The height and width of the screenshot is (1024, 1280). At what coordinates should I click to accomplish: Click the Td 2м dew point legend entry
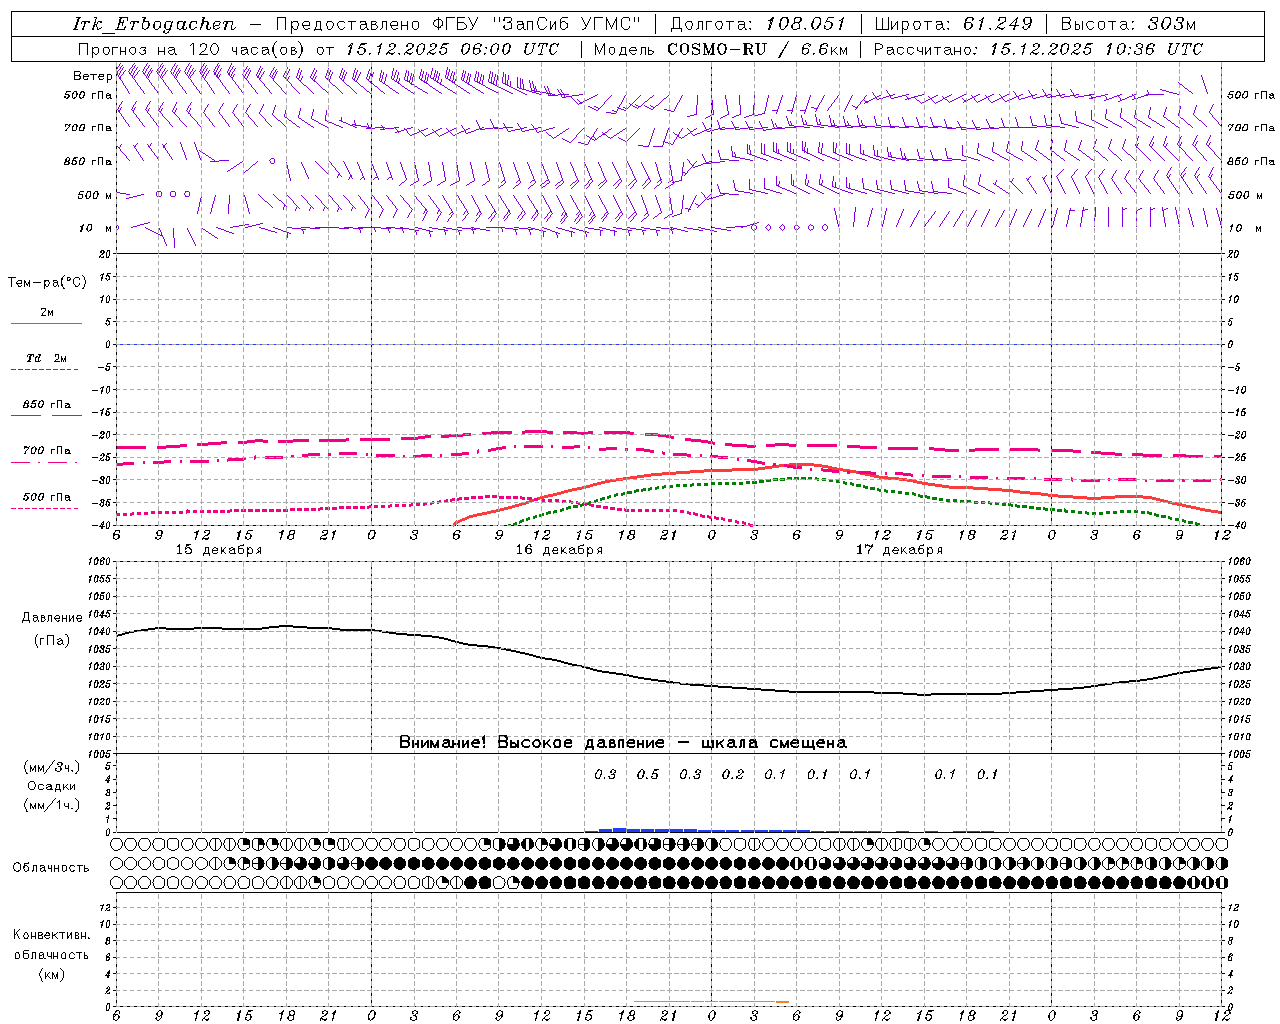click(46, 358)
